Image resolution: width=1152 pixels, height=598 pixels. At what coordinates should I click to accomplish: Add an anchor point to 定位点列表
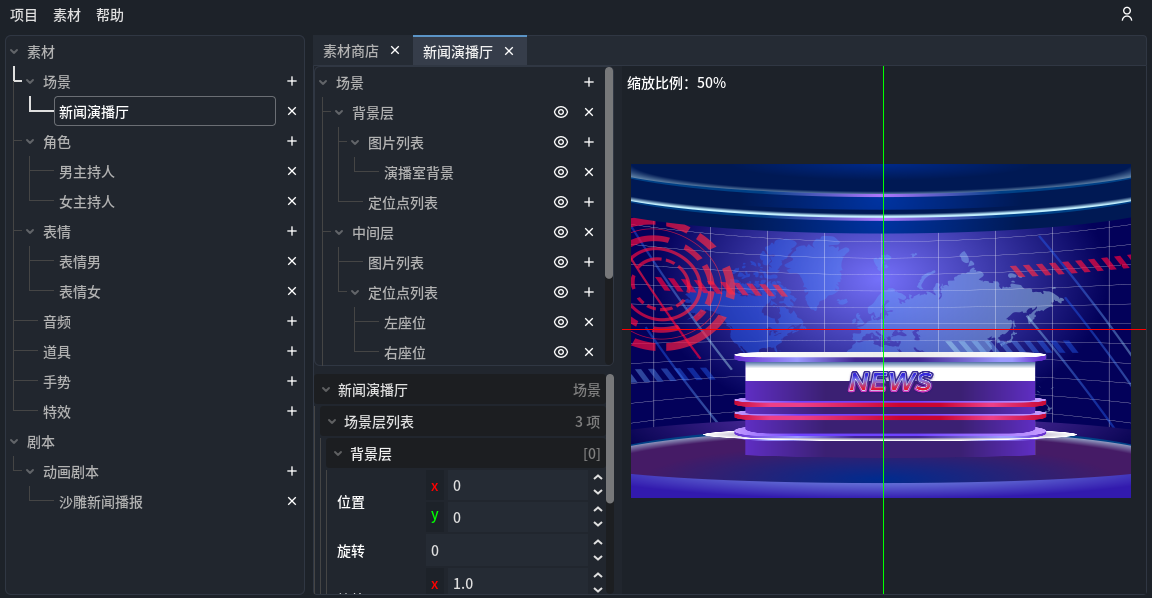[589, 202]
